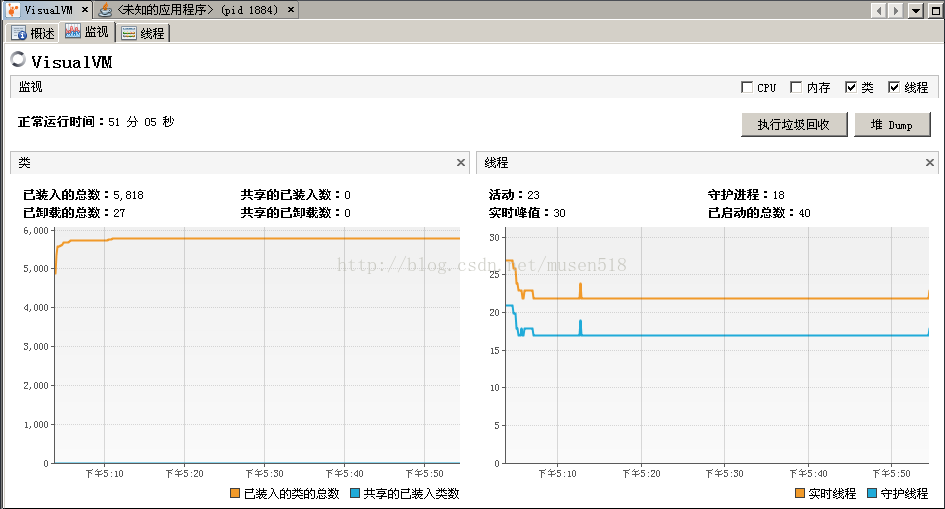Click 共享的已装入数 0 value
The height and width of the screenshot is (509, 945).
pos(347,195)
